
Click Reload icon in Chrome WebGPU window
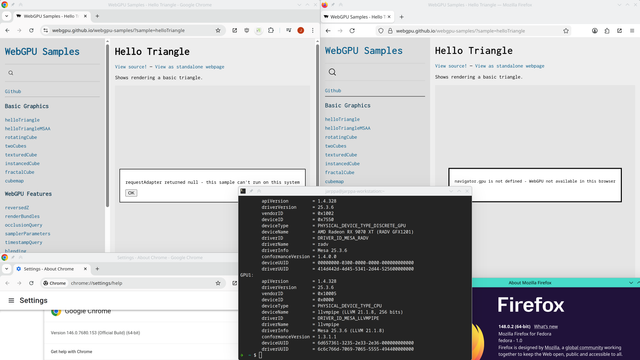pos(31,30)
